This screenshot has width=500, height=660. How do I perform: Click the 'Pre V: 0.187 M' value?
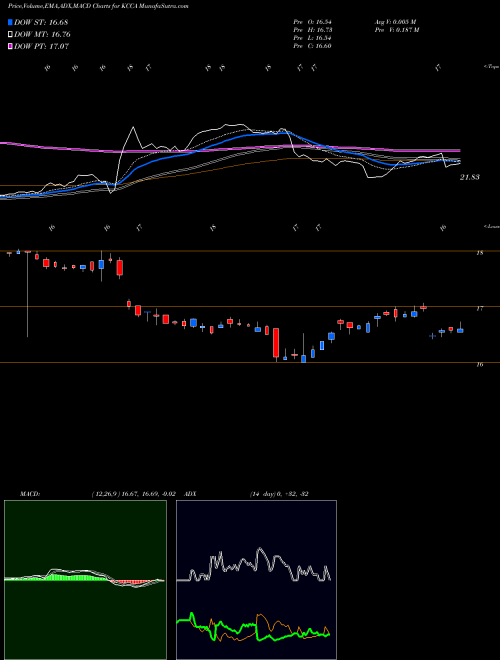coord(396,30)
